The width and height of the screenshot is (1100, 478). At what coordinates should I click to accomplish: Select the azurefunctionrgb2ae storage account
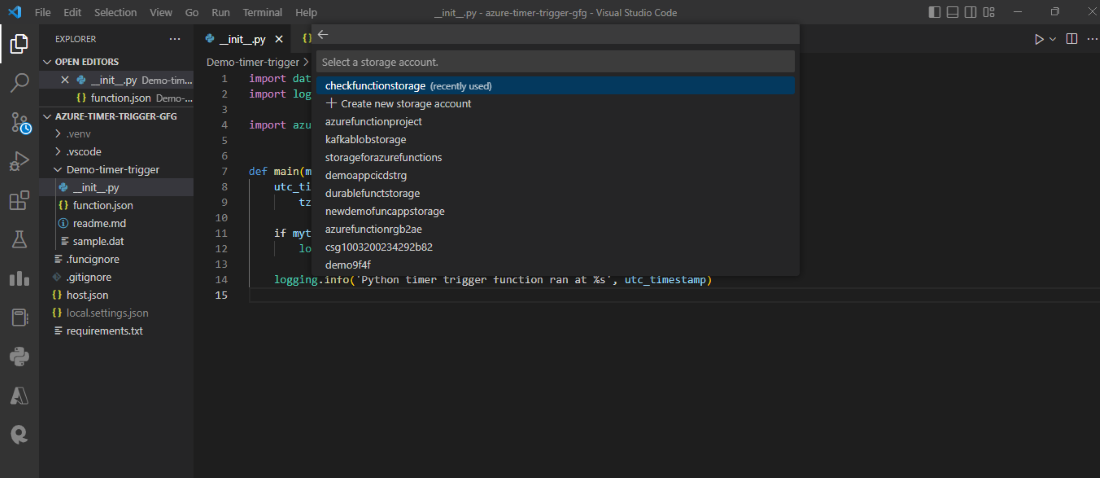pos(555,229)
